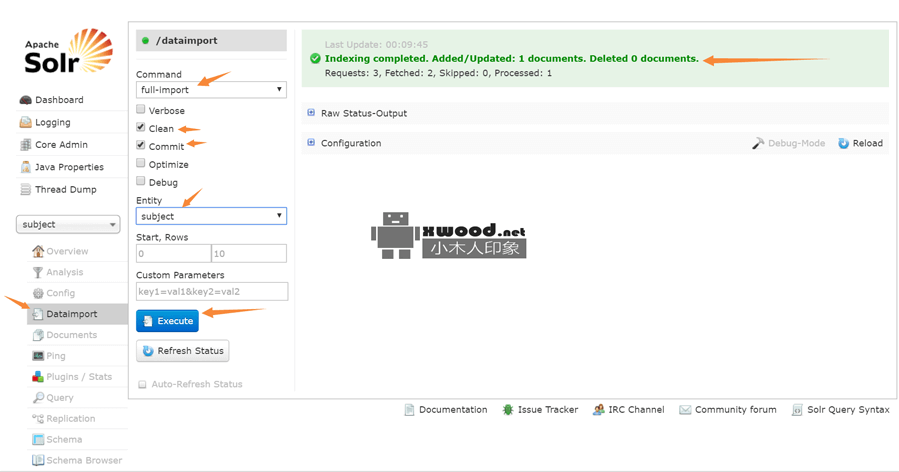Viewport: 899px width, 472px height.
Task: Click the Custom Parameters input field
Action: (x=212, y=291)
